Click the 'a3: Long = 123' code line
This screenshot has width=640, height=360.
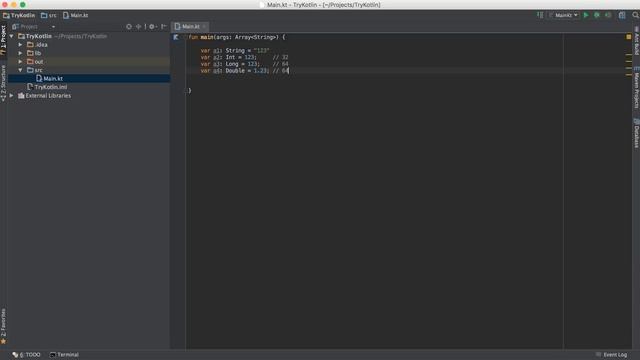(244, 64)
